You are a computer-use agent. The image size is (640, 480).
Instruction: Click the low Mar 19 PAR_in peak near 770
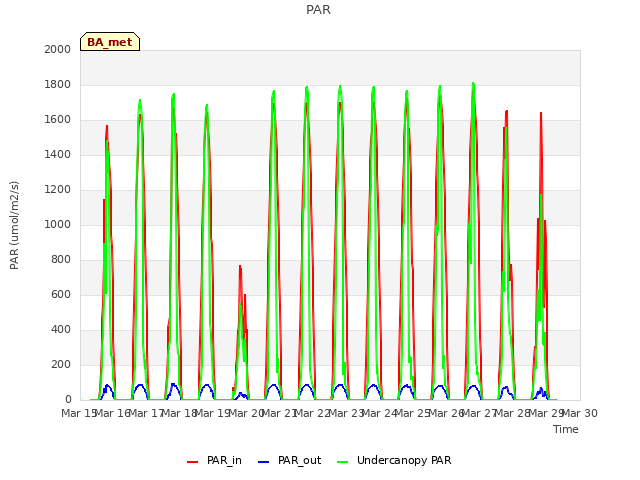click(x=240, y=267)
